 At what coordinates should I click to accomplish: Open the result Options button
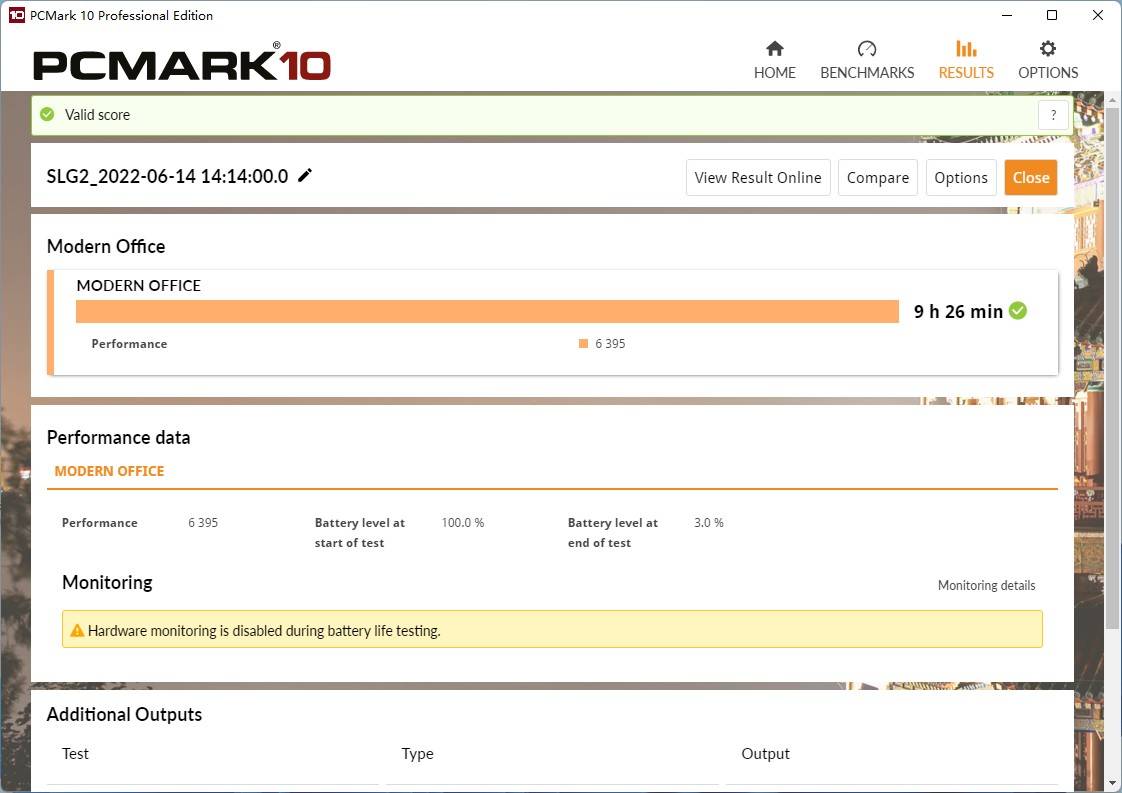tap(960, 177)
